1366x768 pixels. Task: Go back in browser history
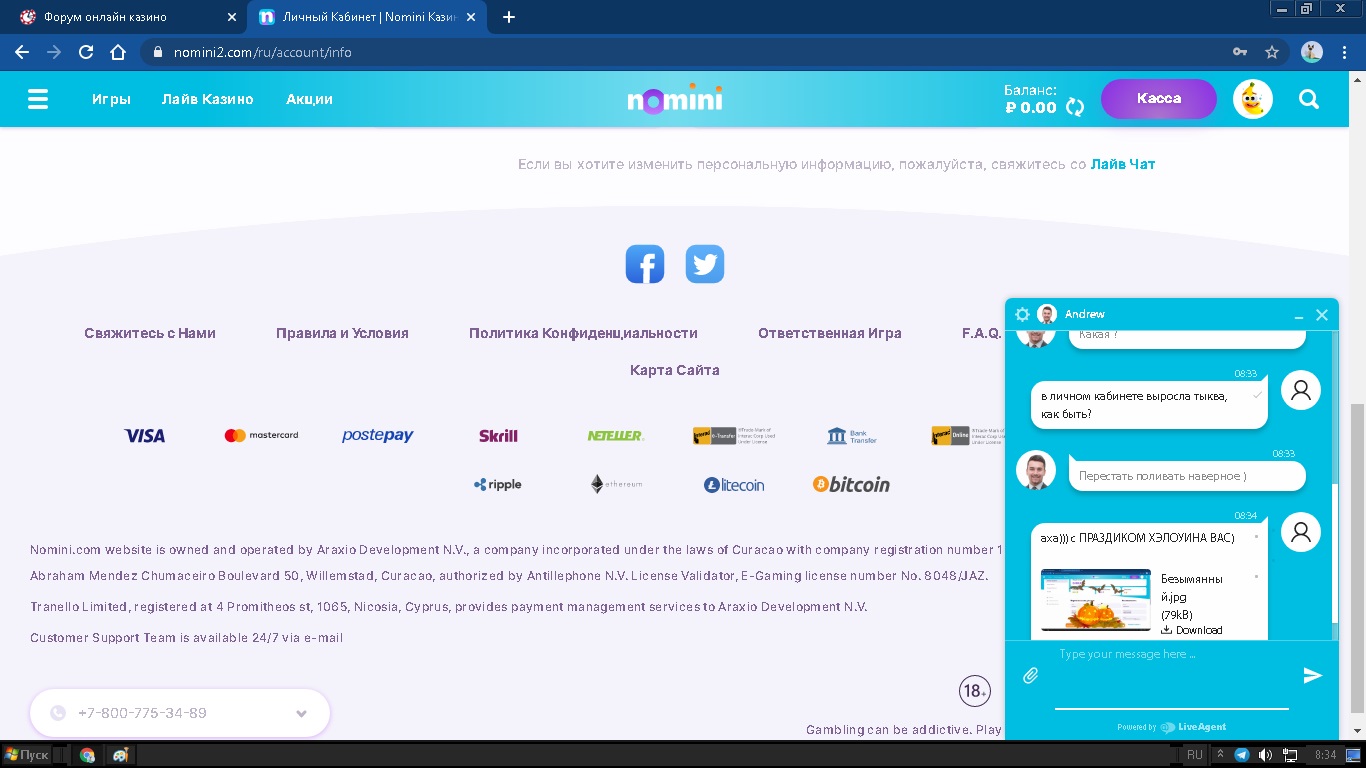(22, 52)
